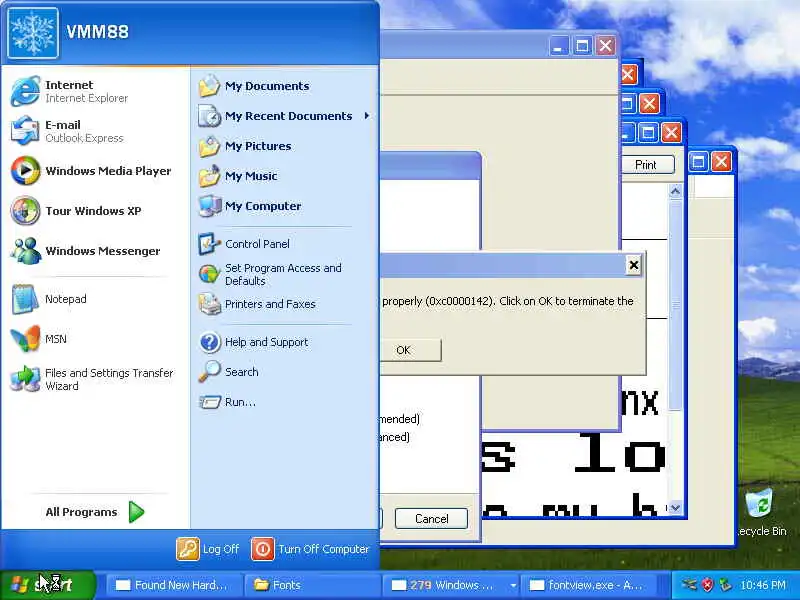Expand My Recent Documents submenu
This screenshot has width=800, height=600.
tap(283, 116)
